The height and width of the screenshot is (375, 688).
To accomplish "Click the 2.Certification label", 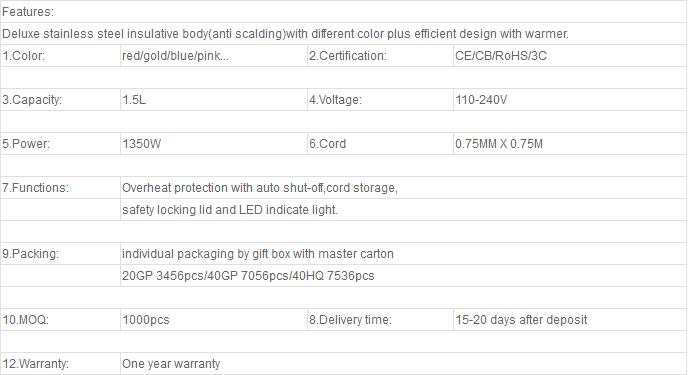I will click(x=348, y=56).
